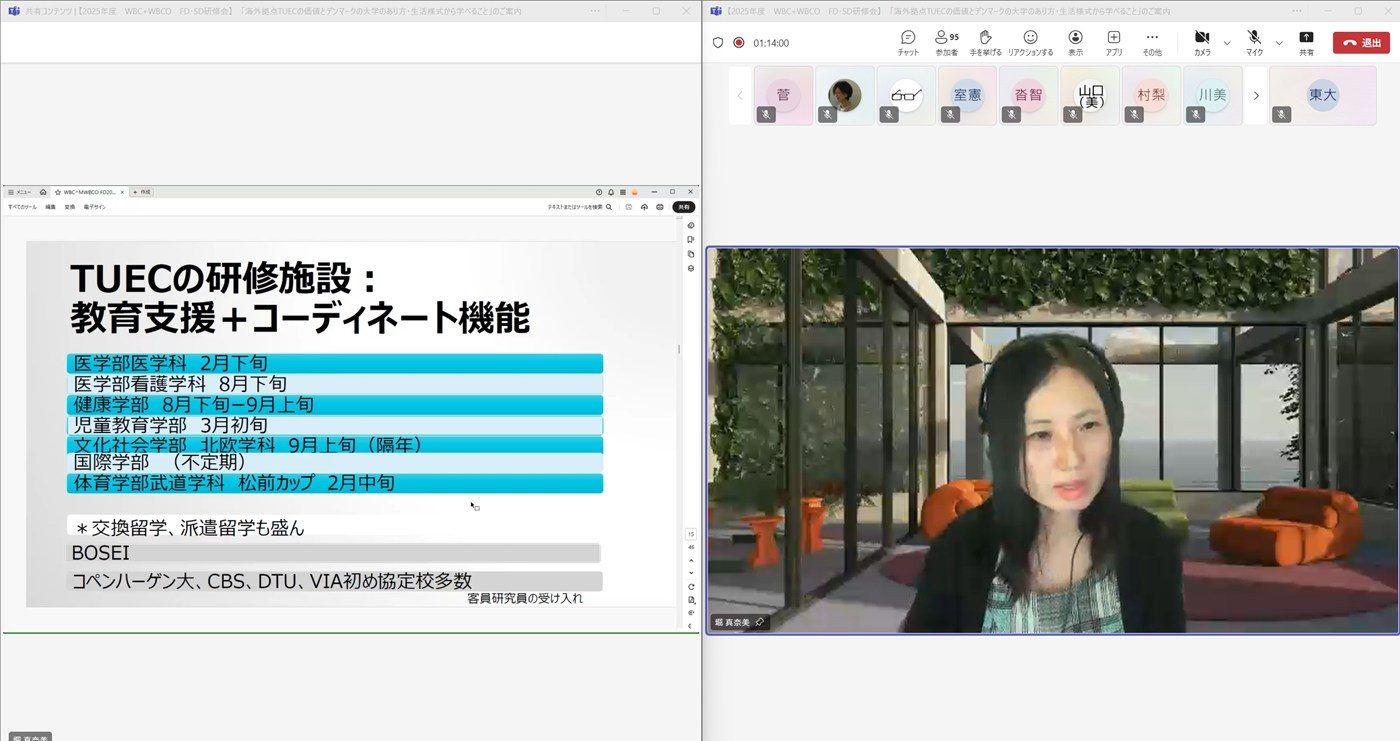Click the red recording indicator icon
The image size is (1400, 741).
tap(739, 43)
